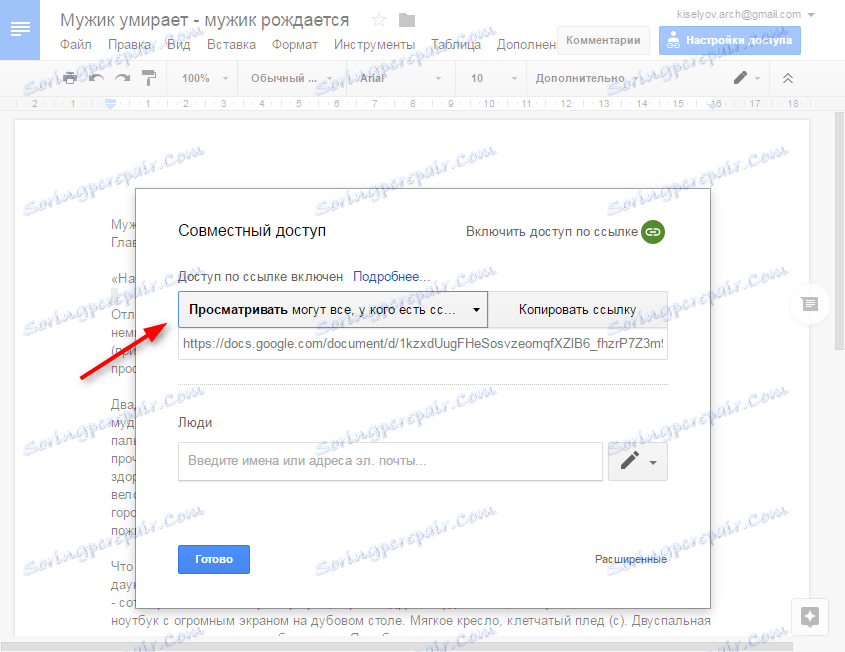Click the Print icon

coord(70,77)
